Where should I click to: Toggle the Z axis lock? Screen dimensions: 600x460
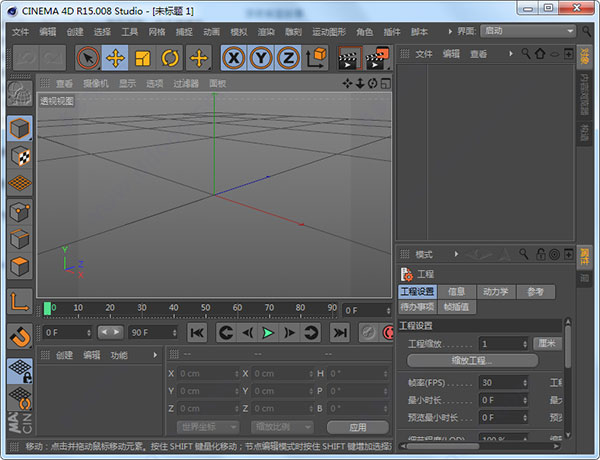coord(287,58)
